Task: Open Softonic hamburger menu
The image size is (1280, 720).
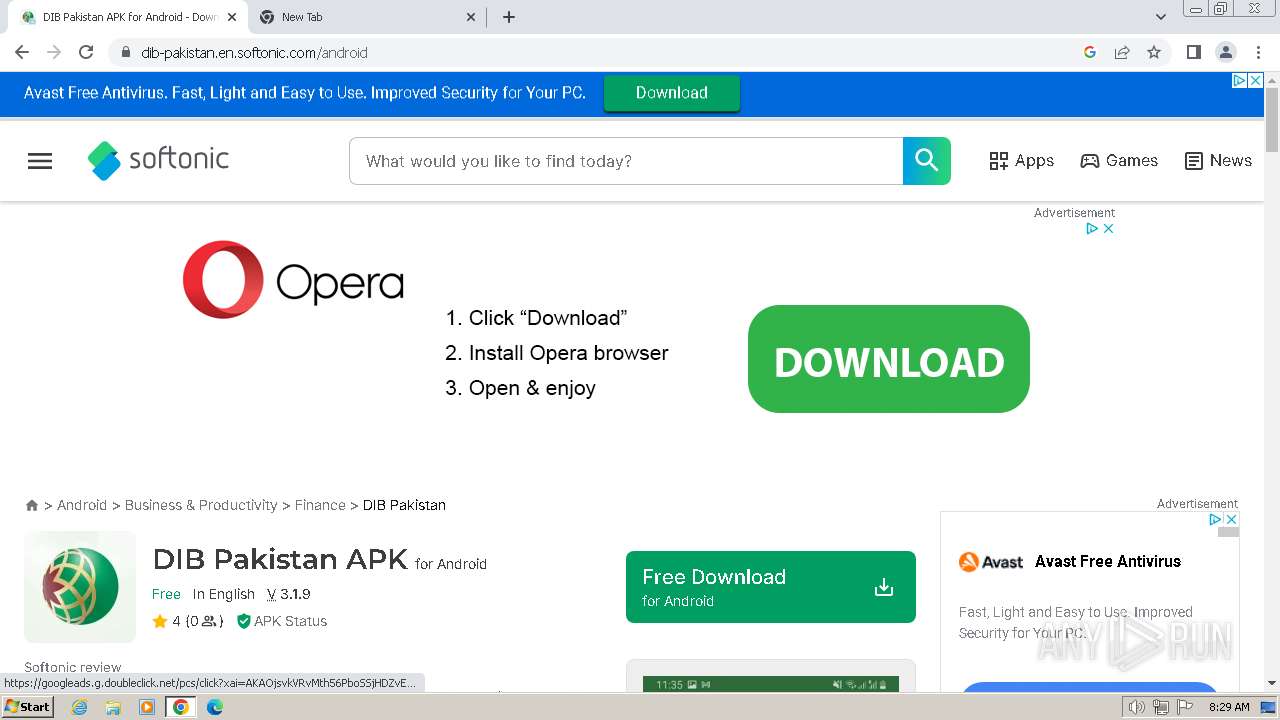Action: pos(40,161)
